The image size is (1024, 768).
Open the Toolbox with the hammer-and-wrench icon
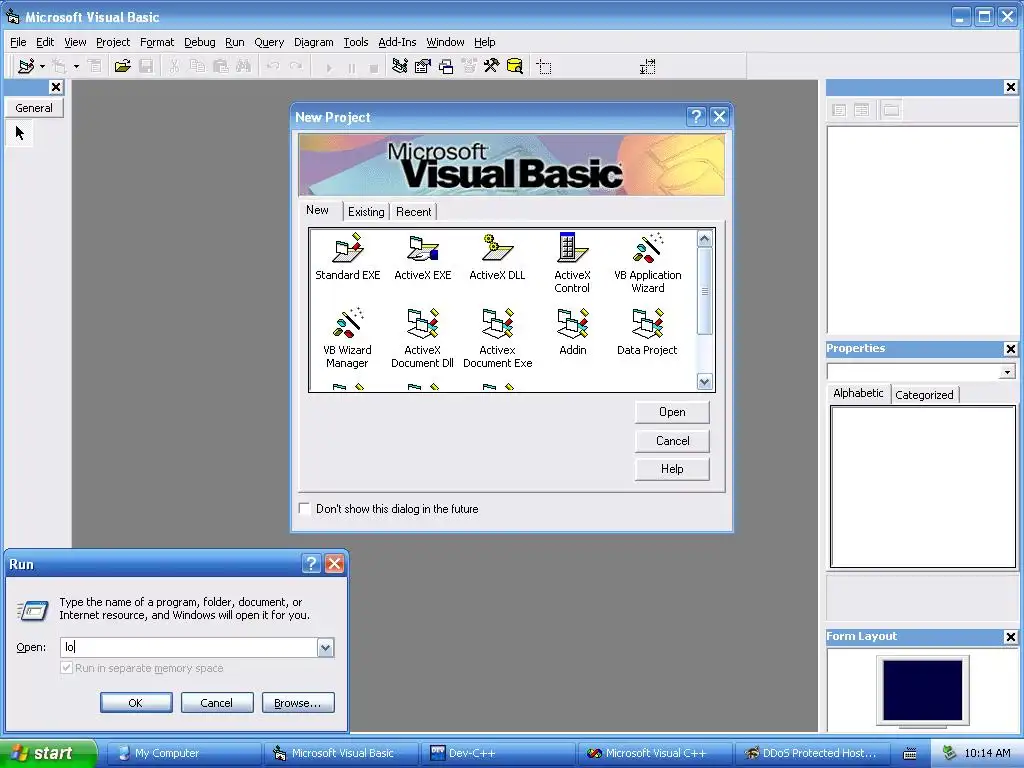pyautogui.click(x=491, y=66)
